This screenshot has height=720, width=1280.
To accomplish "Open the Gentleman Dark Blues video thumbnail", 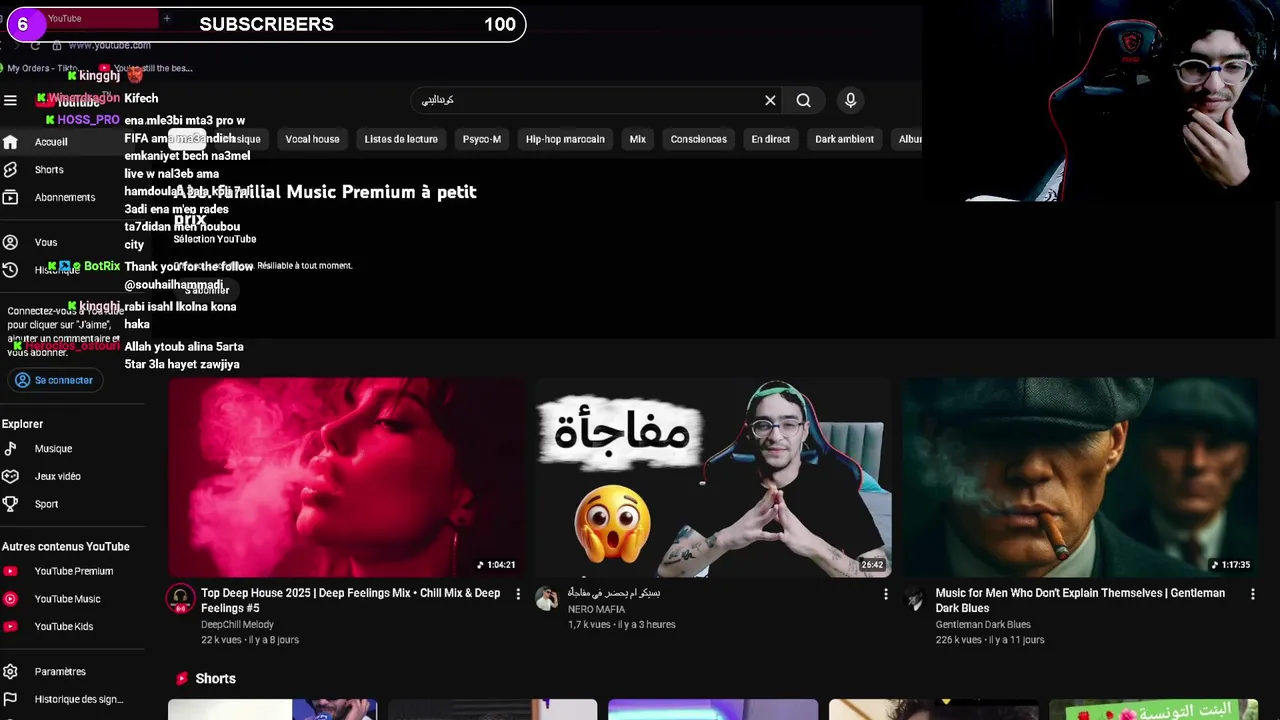I will pyautogui.click(x=1080, y=477).
